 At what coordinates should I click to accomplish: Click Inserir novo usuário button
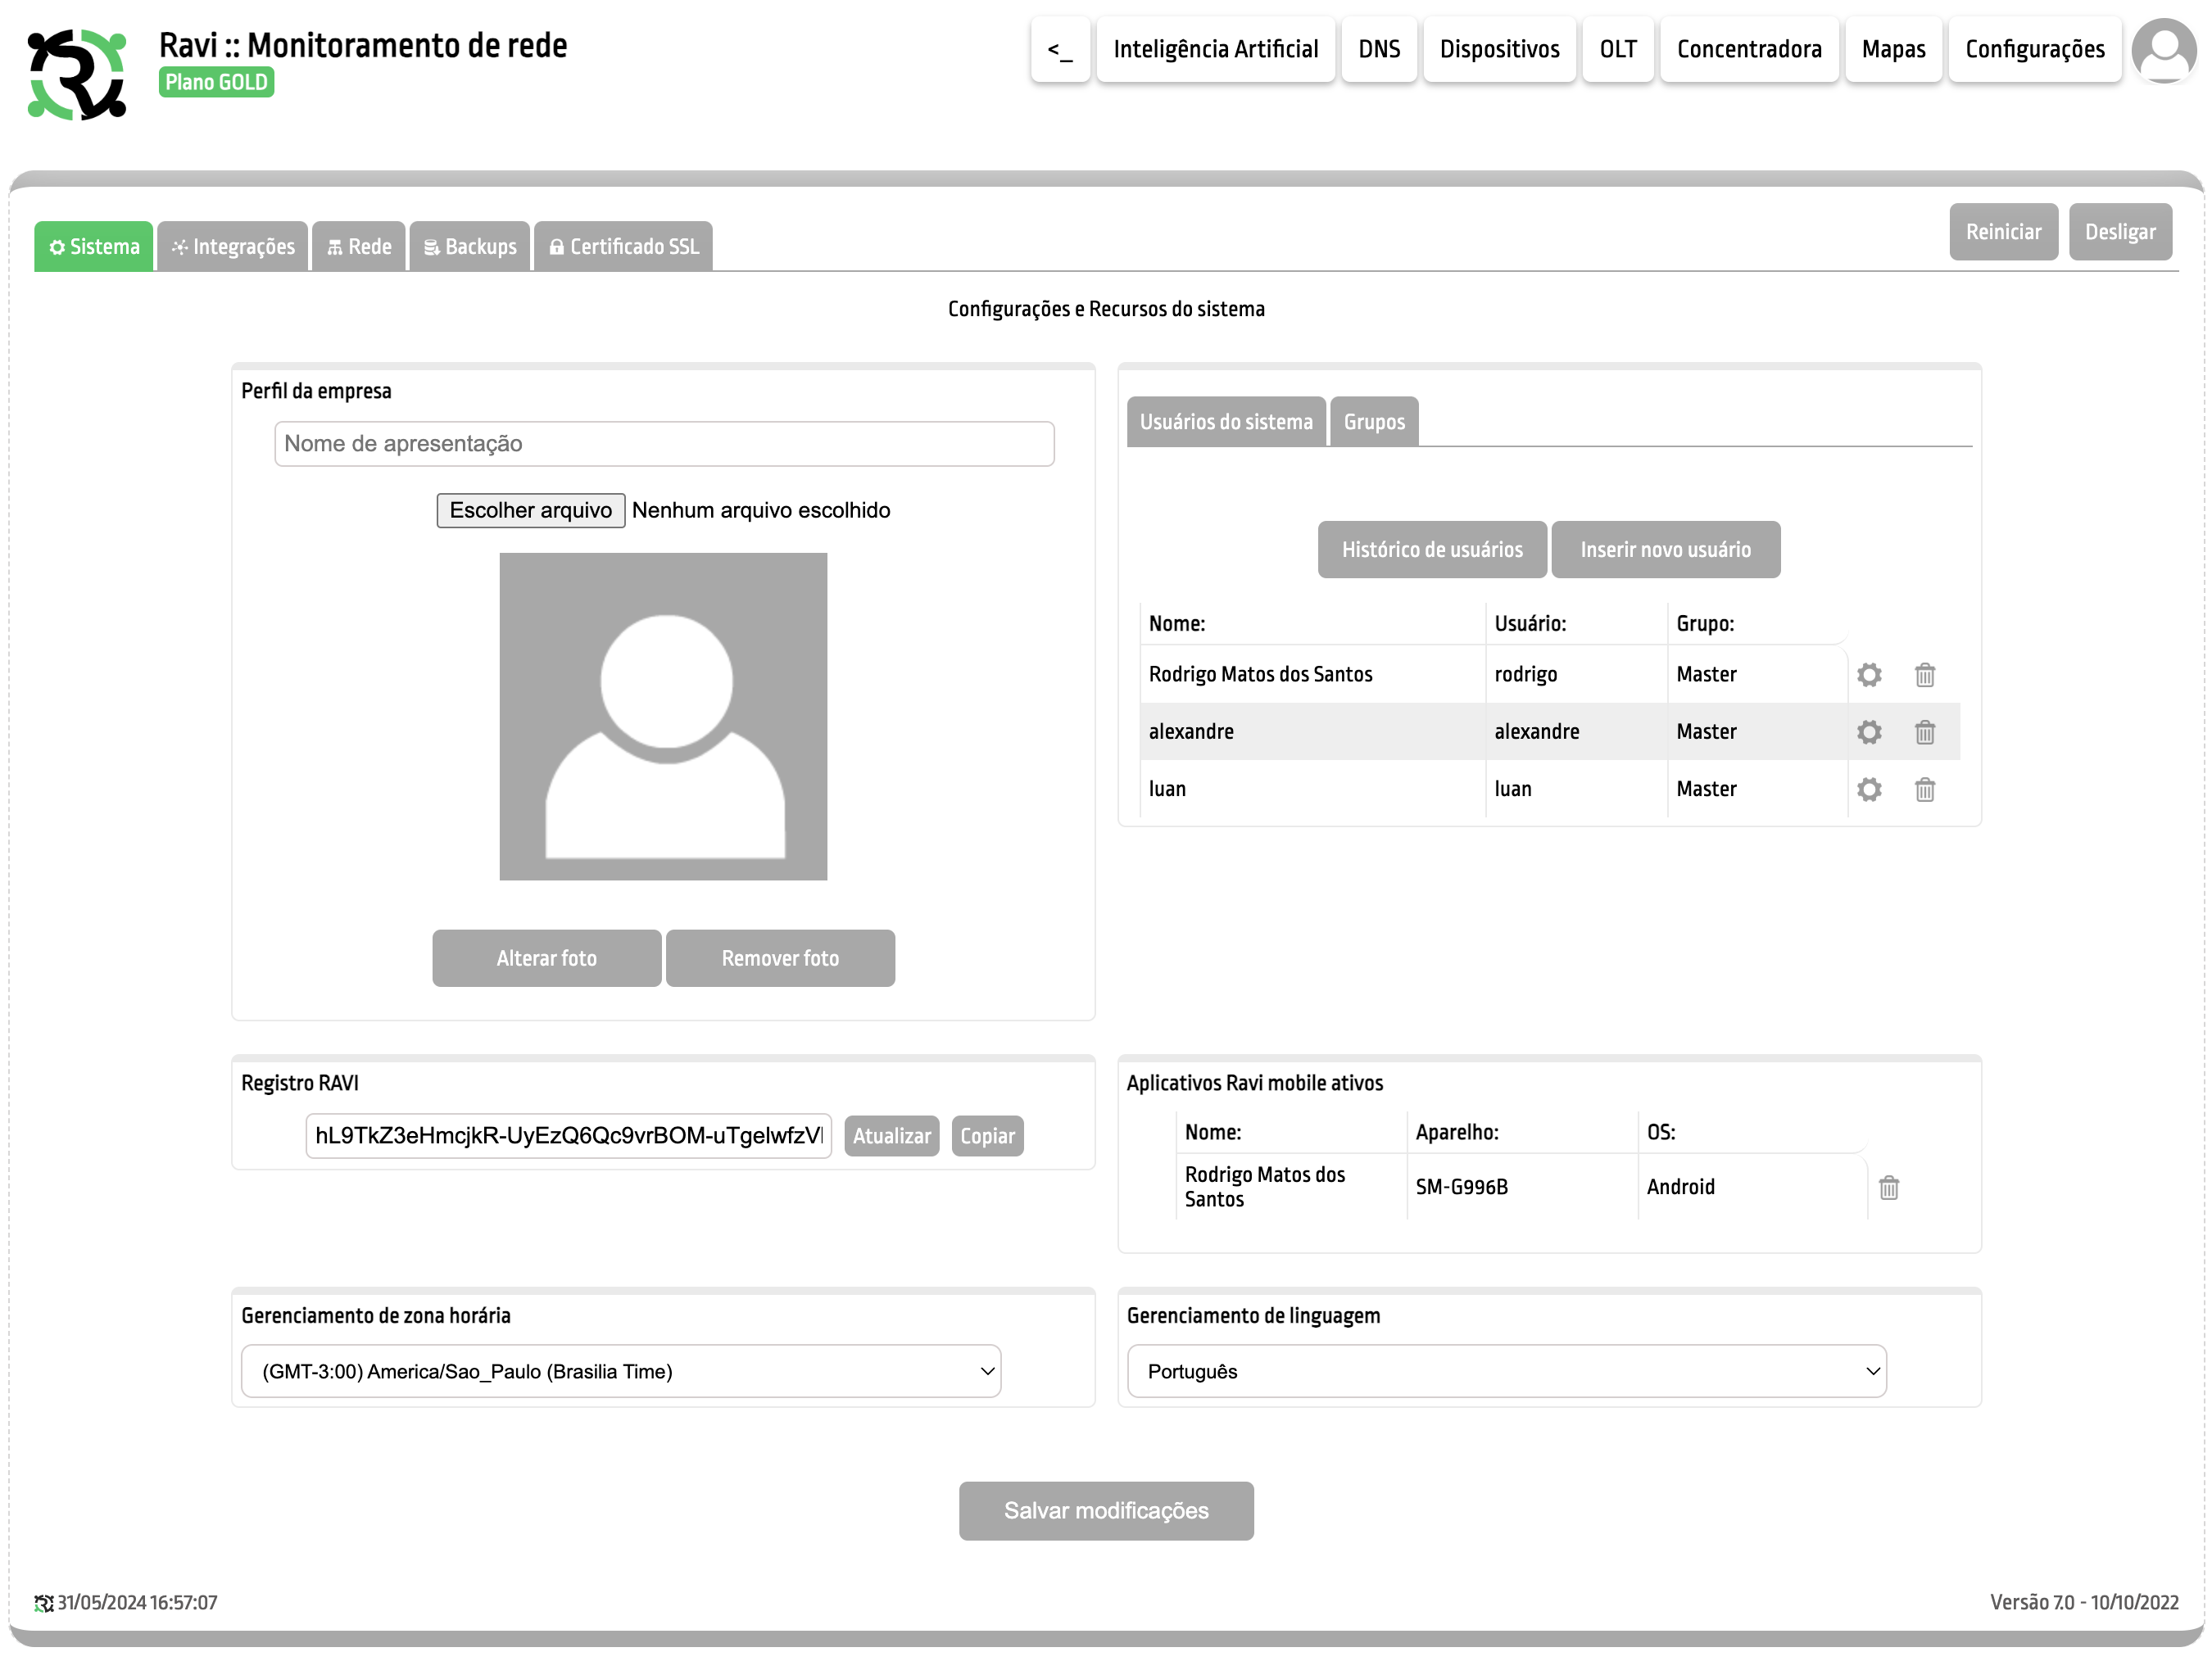1664,549
